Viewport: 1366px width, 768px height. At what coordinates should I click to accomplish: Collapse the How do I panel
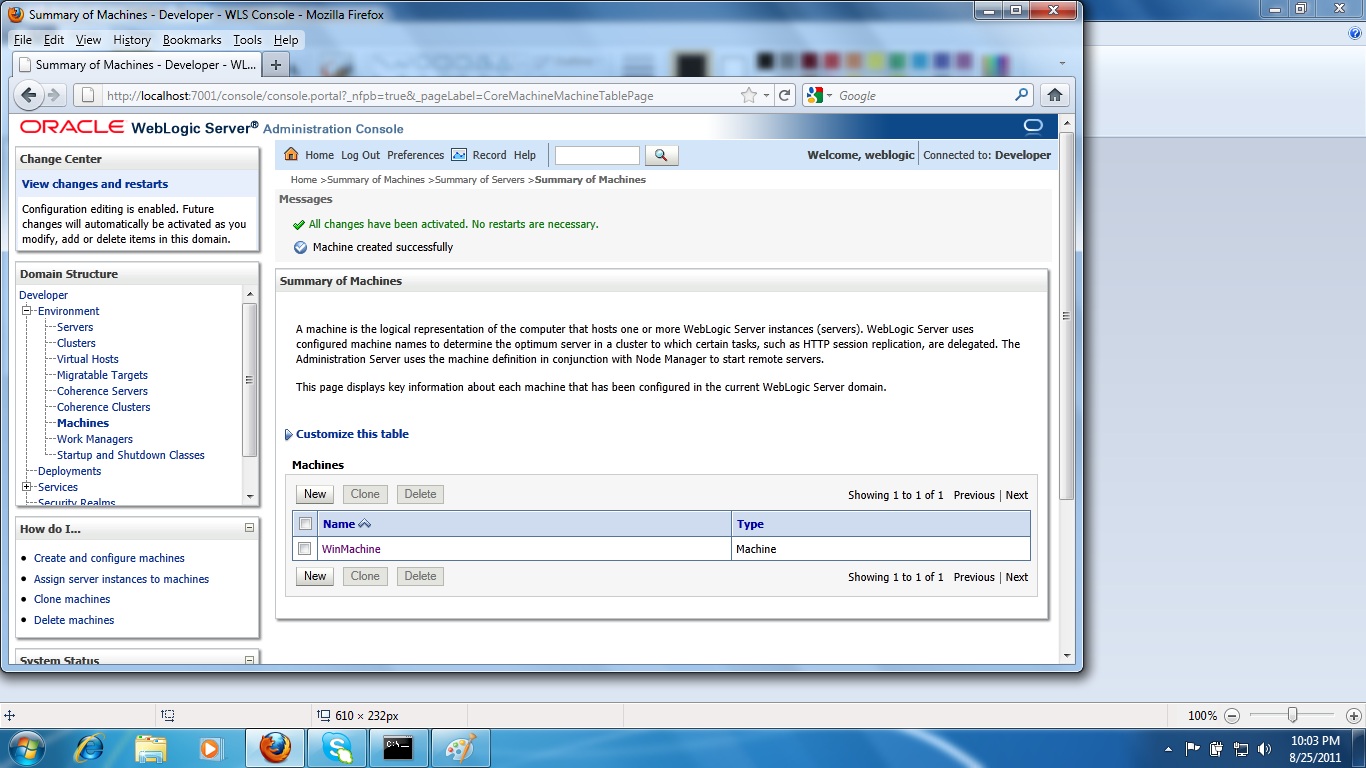(249, 528)
